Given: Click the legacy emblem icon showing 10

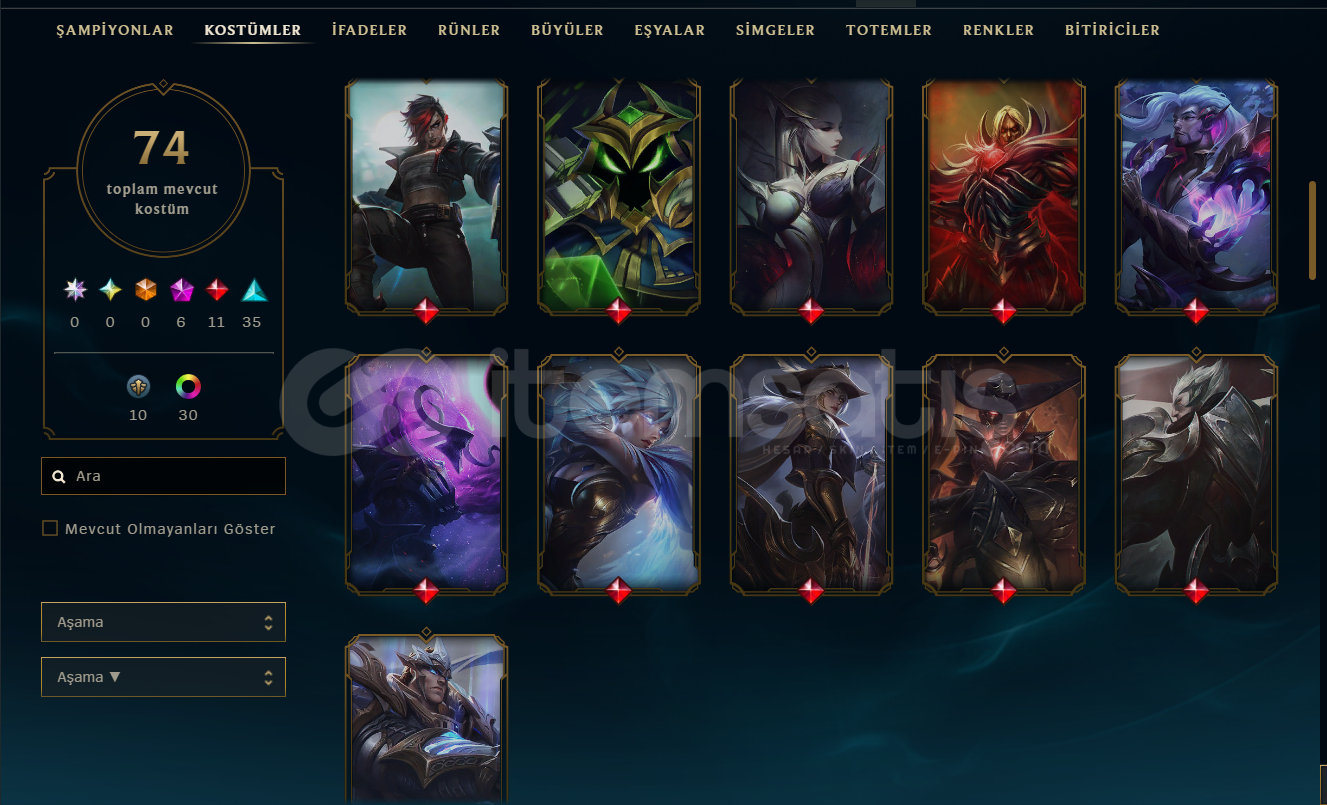Looking at the screenshot, I should tap(138, 386).
